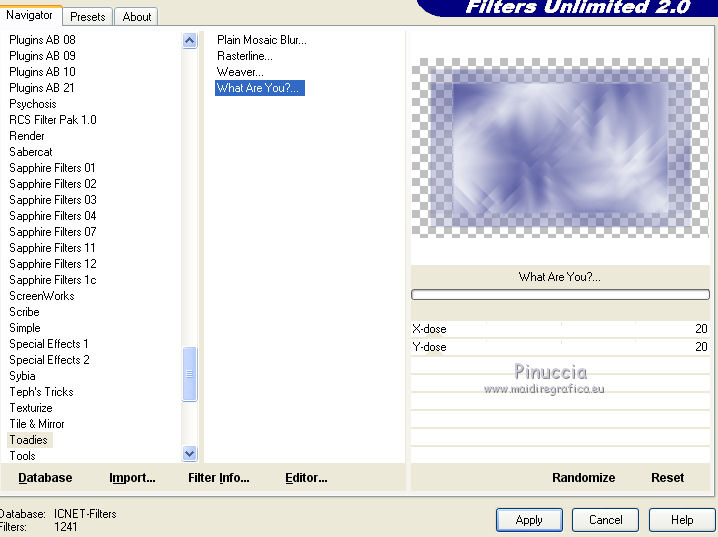Screen dimensions: 718x537
Task: Select Plugins AB 21 category
Action: pyautogui.click(x=42, y=88)
